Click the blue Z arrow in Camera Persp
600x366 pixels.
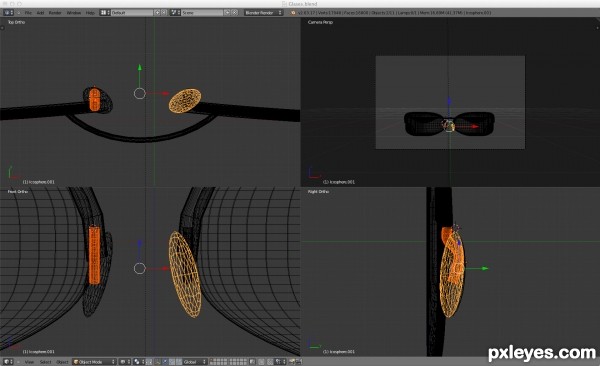[x=449, y=101]
